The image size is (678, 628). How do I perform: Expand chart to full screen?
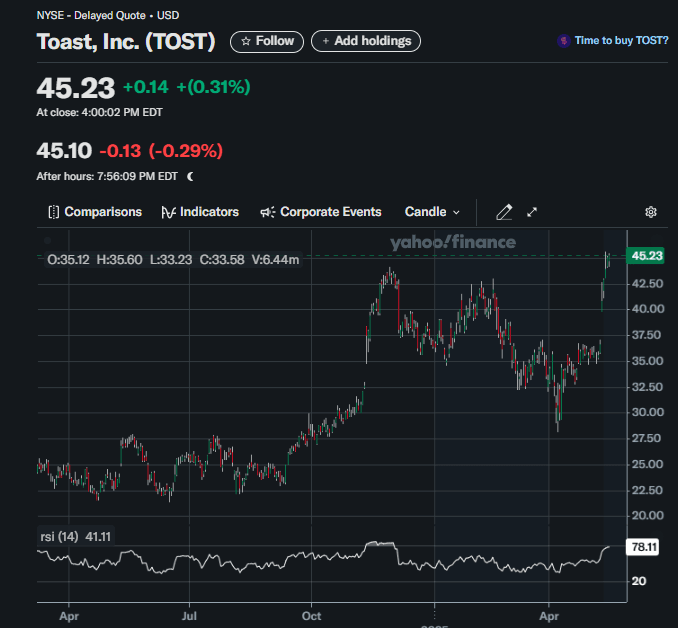pos(532,212)
